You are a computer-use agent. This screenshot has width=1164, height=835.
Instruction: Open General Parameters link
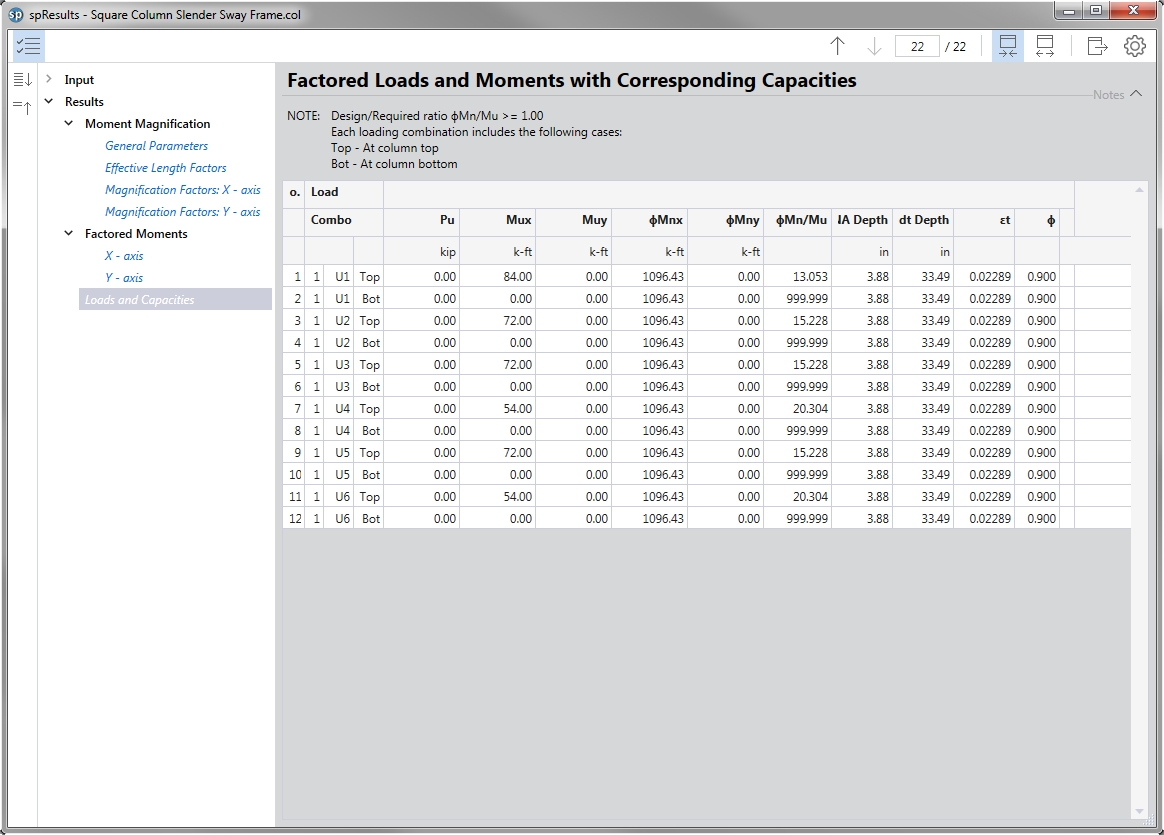tap(156, 146)
